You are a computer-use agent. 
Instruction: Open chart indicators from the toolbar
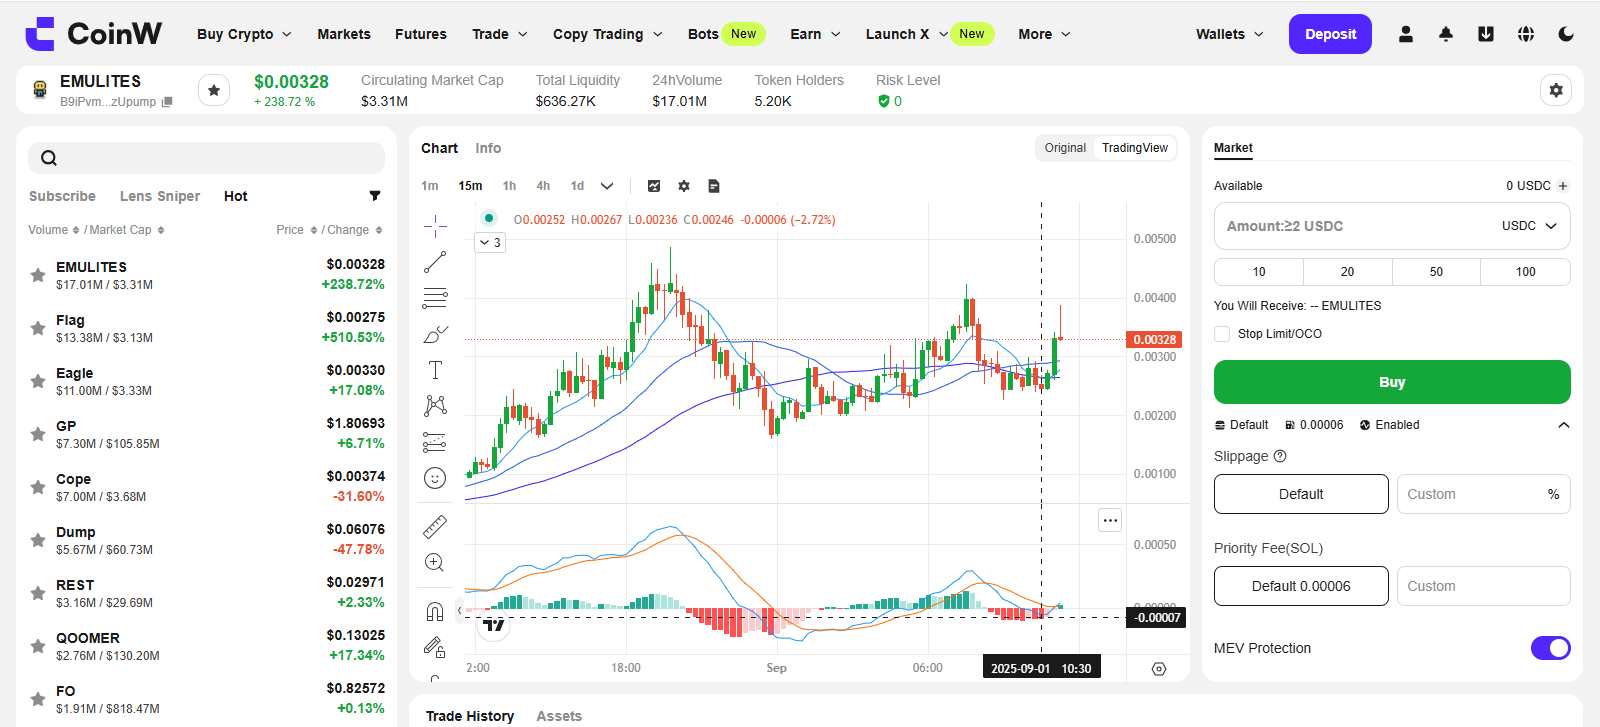tap(654, 186)
